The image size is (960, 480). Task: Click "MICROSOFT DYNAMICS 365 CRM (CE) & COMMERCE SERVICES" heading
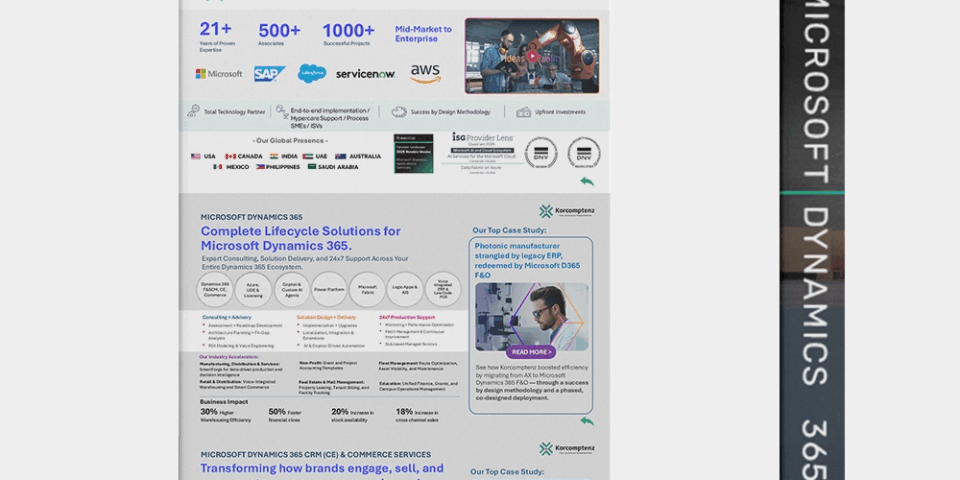pos(315,454)
